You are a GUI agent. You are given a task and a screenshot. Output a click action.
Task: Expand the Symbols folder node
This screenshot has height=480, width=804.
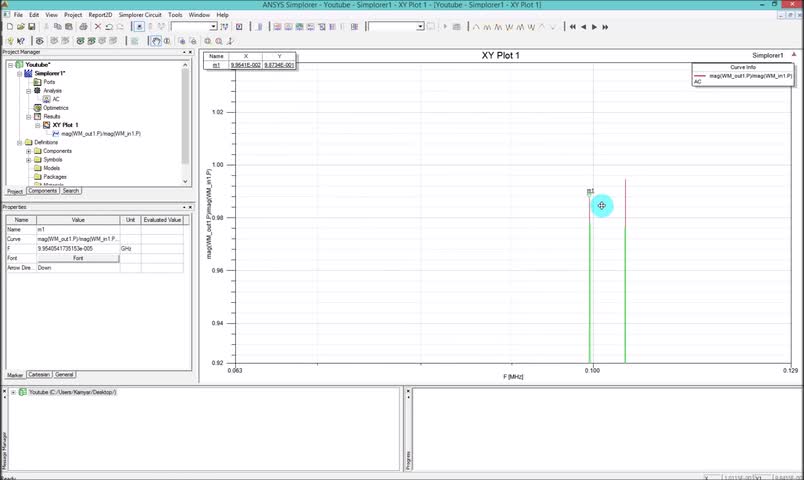tap(29, 160)
